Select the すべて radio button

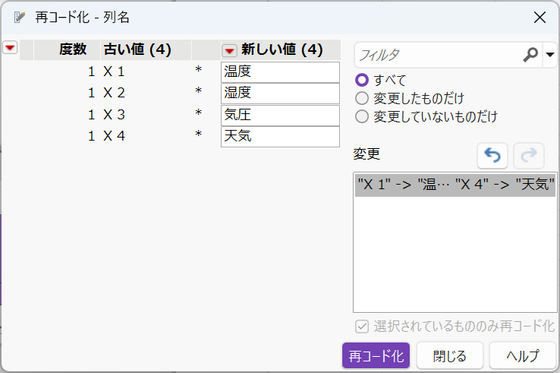[x=362, y=80]
